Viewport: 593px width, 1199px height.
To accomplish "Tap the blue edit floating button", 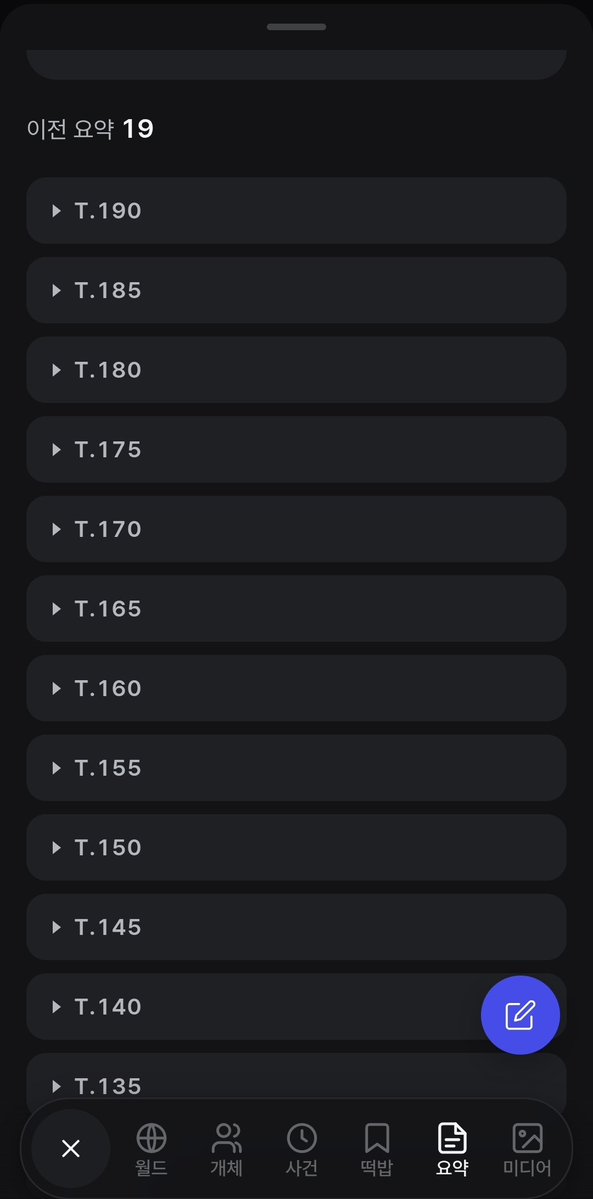I will 520,1015.
